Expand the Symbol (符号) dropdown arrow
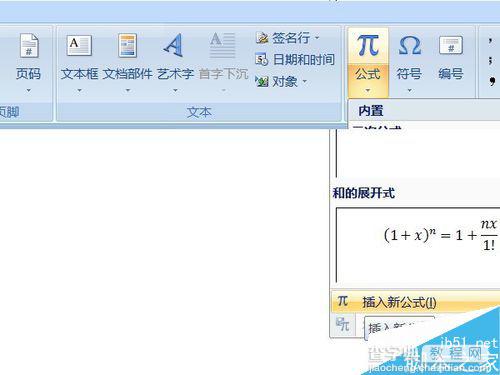The width and height of the screenshot is (500, 375). pyautogui.click(x=410, y=90)
